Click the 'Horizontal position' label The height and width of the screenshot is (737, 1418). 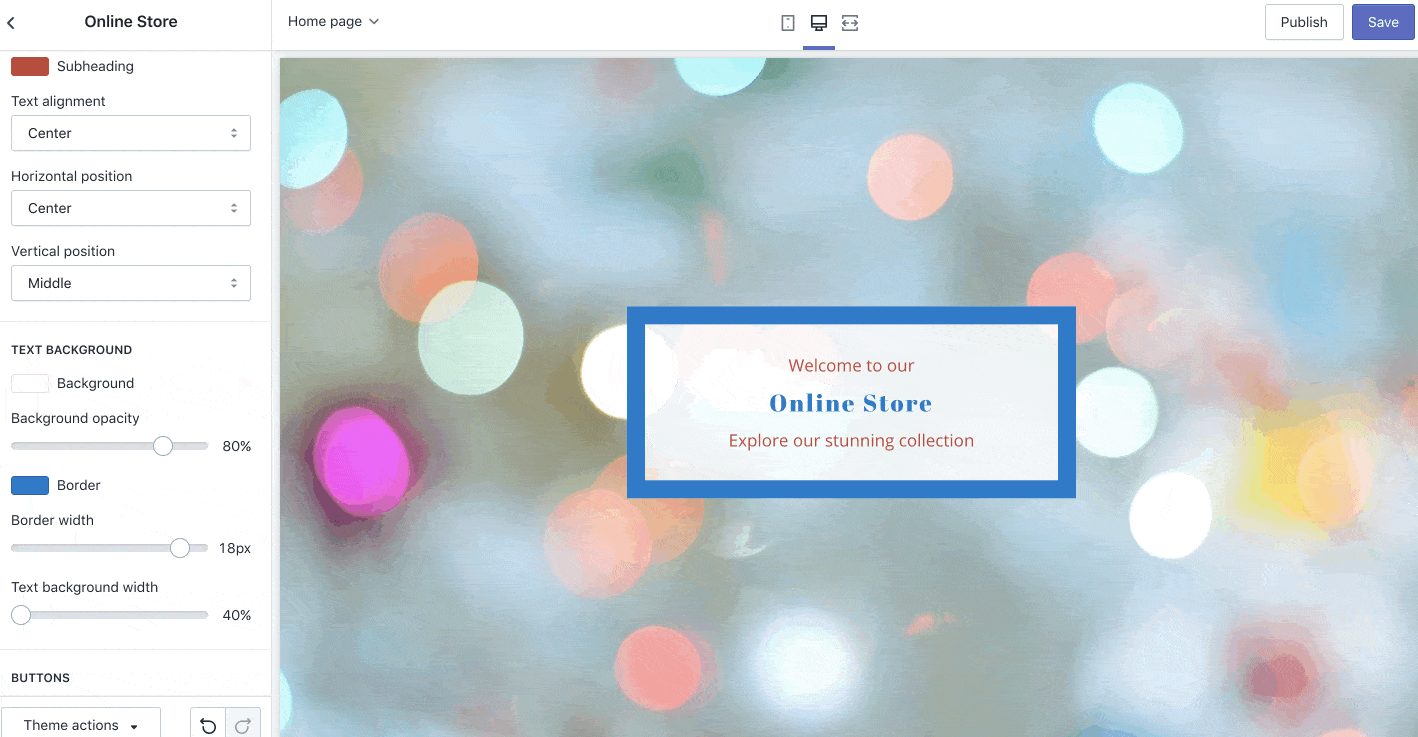(x=72, y=176)
